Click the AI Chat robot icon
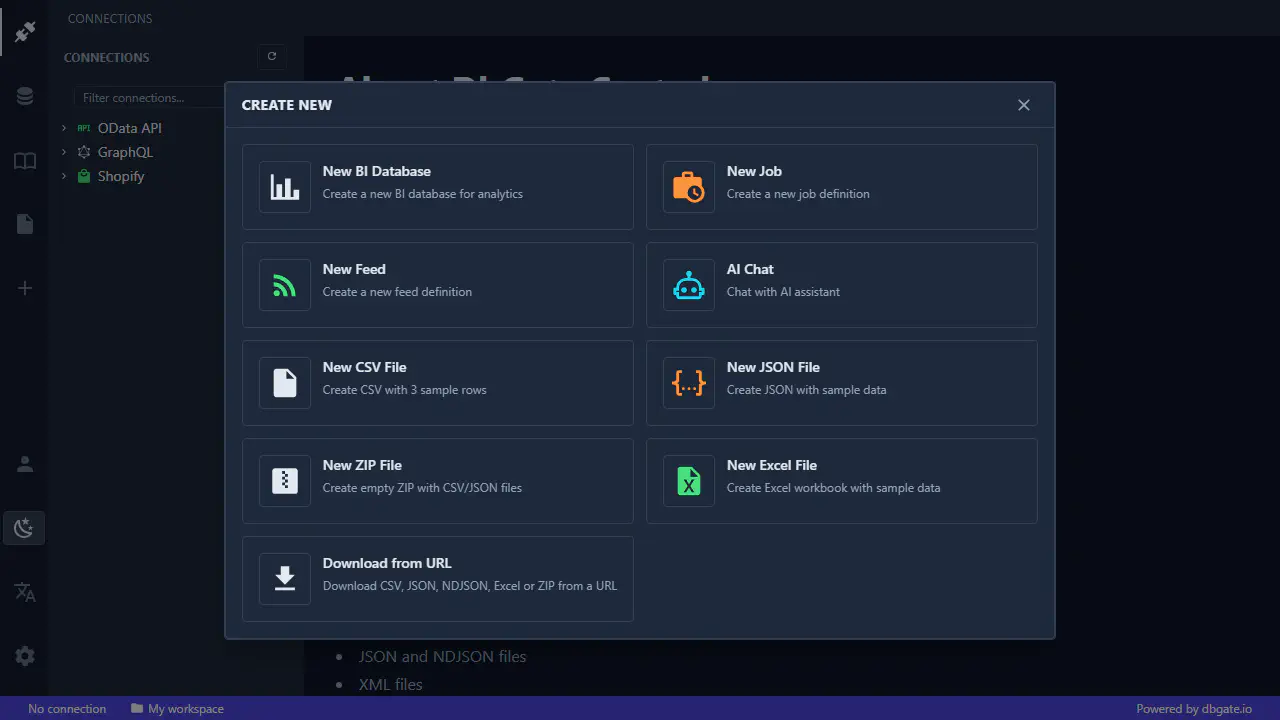Viewport: 1280px width, 720px height. 689,285
